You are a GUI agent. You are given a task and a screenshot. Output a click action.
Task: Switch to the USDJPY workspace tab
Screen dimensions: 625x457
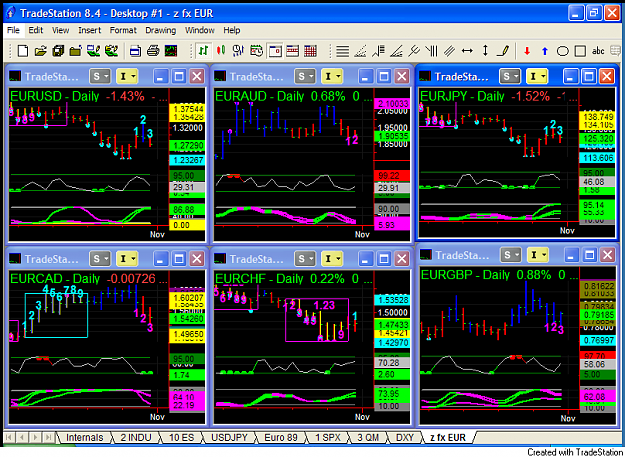pos(228,437)
